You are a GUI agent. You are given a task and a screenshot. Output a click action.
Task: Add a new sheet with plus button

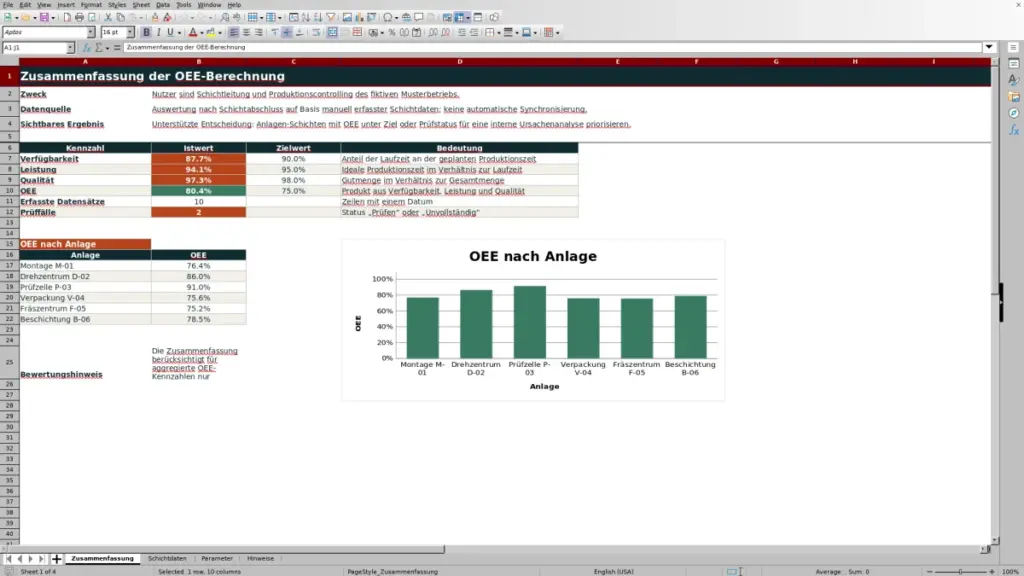(x=56, y=559)
